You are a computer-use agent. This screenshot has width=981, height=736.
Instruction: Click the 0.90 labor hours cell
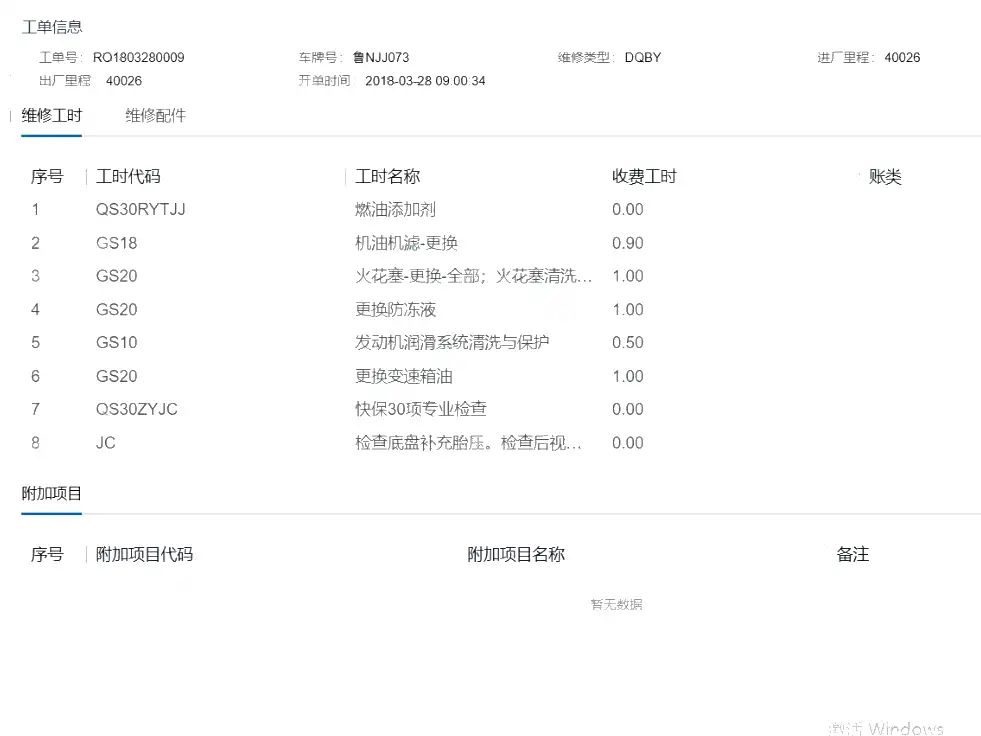[628, 243]
